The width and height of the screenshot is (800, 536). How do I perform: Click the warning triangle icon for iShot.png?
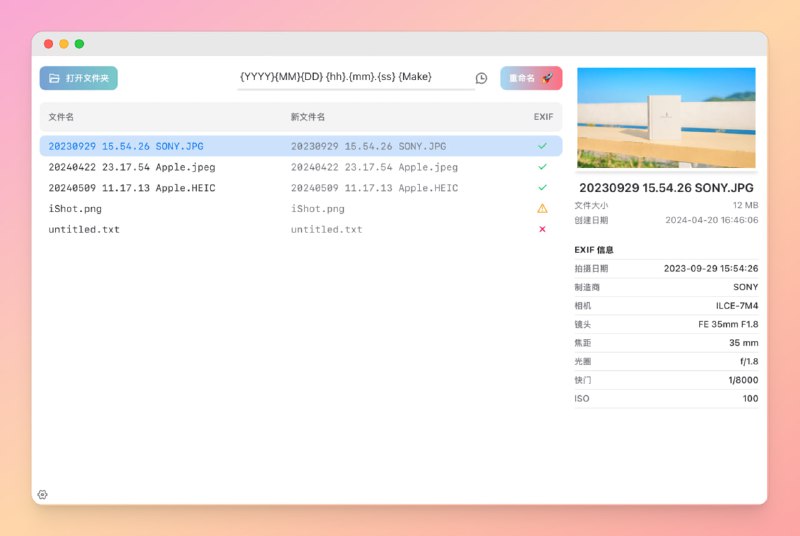542,209
